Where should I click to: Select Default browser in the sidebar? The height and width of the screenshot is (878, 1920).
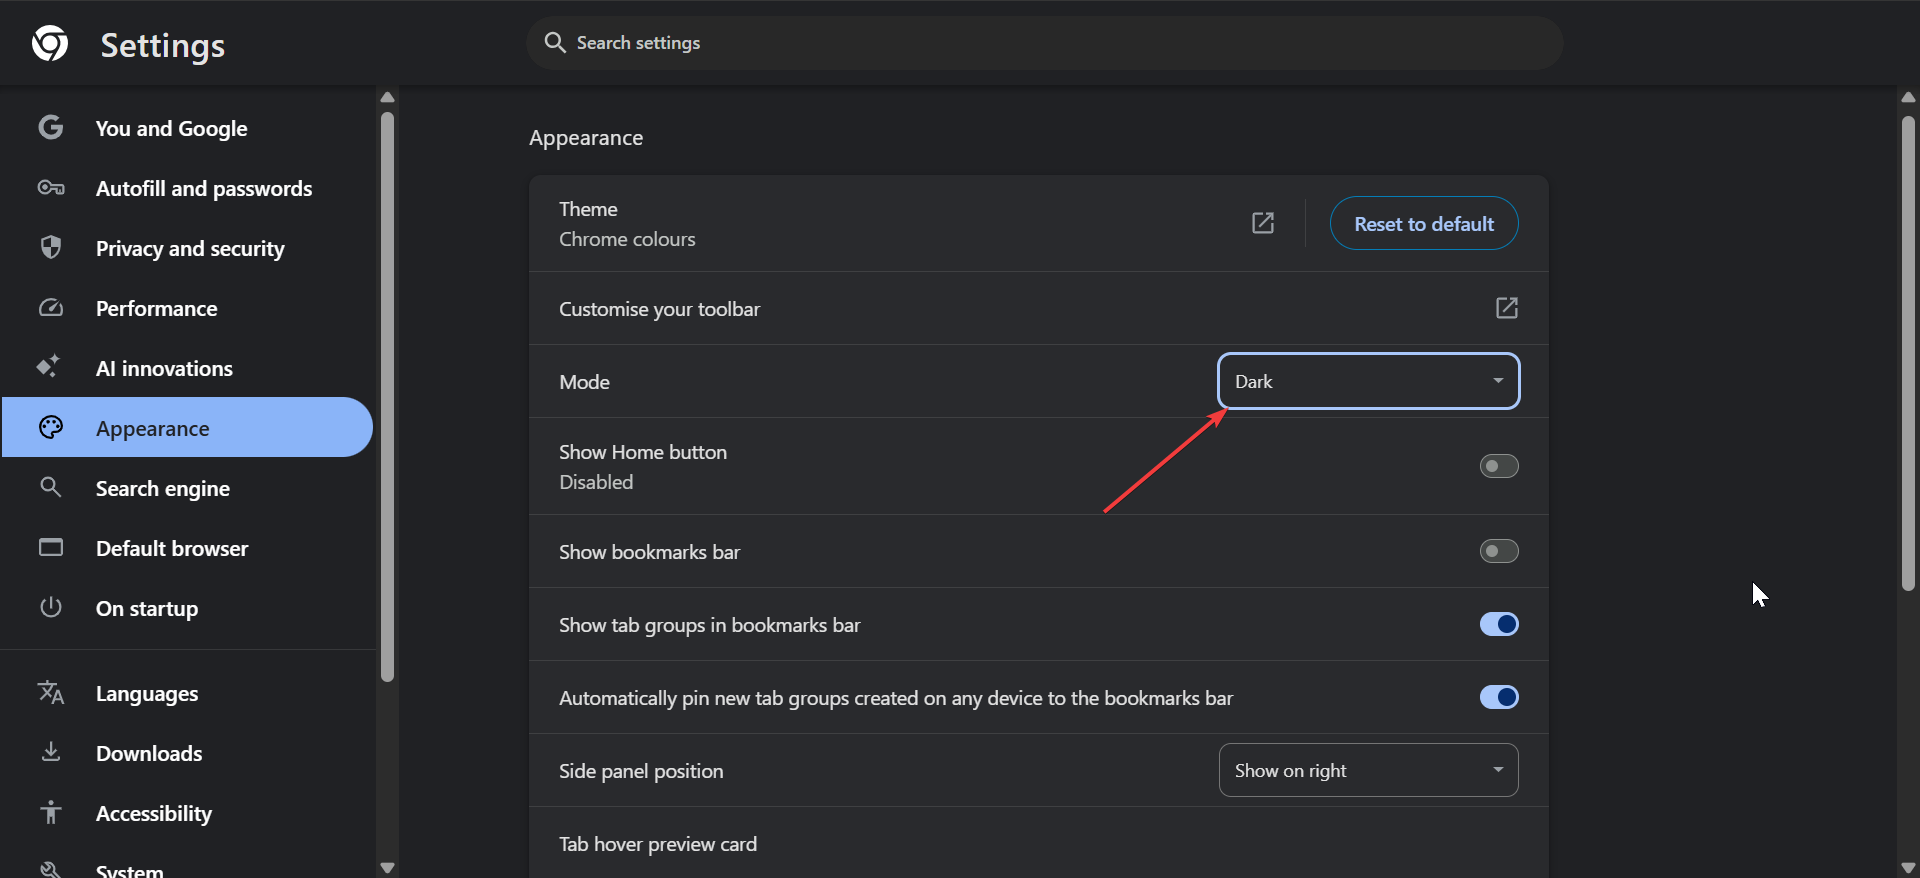pos(172,549)
